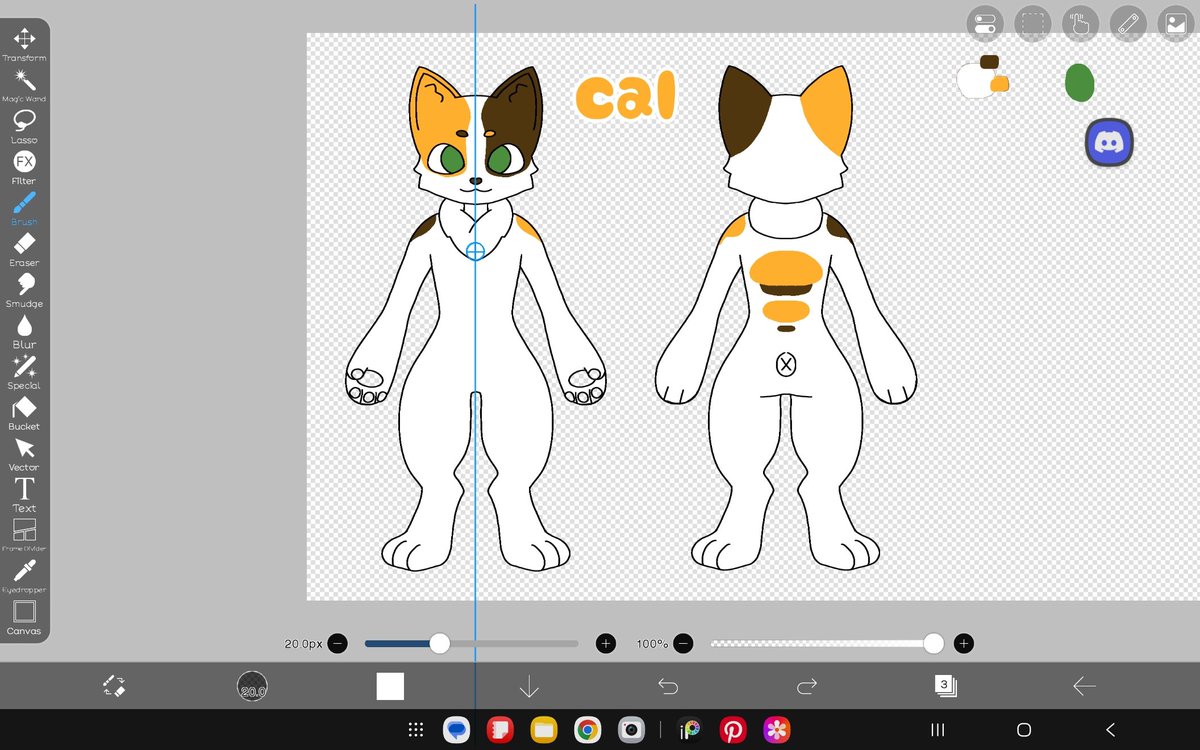The image size is (1200, 750).
Task: Click the symmetry ruler center handle
Action: (x=475, y=250)
